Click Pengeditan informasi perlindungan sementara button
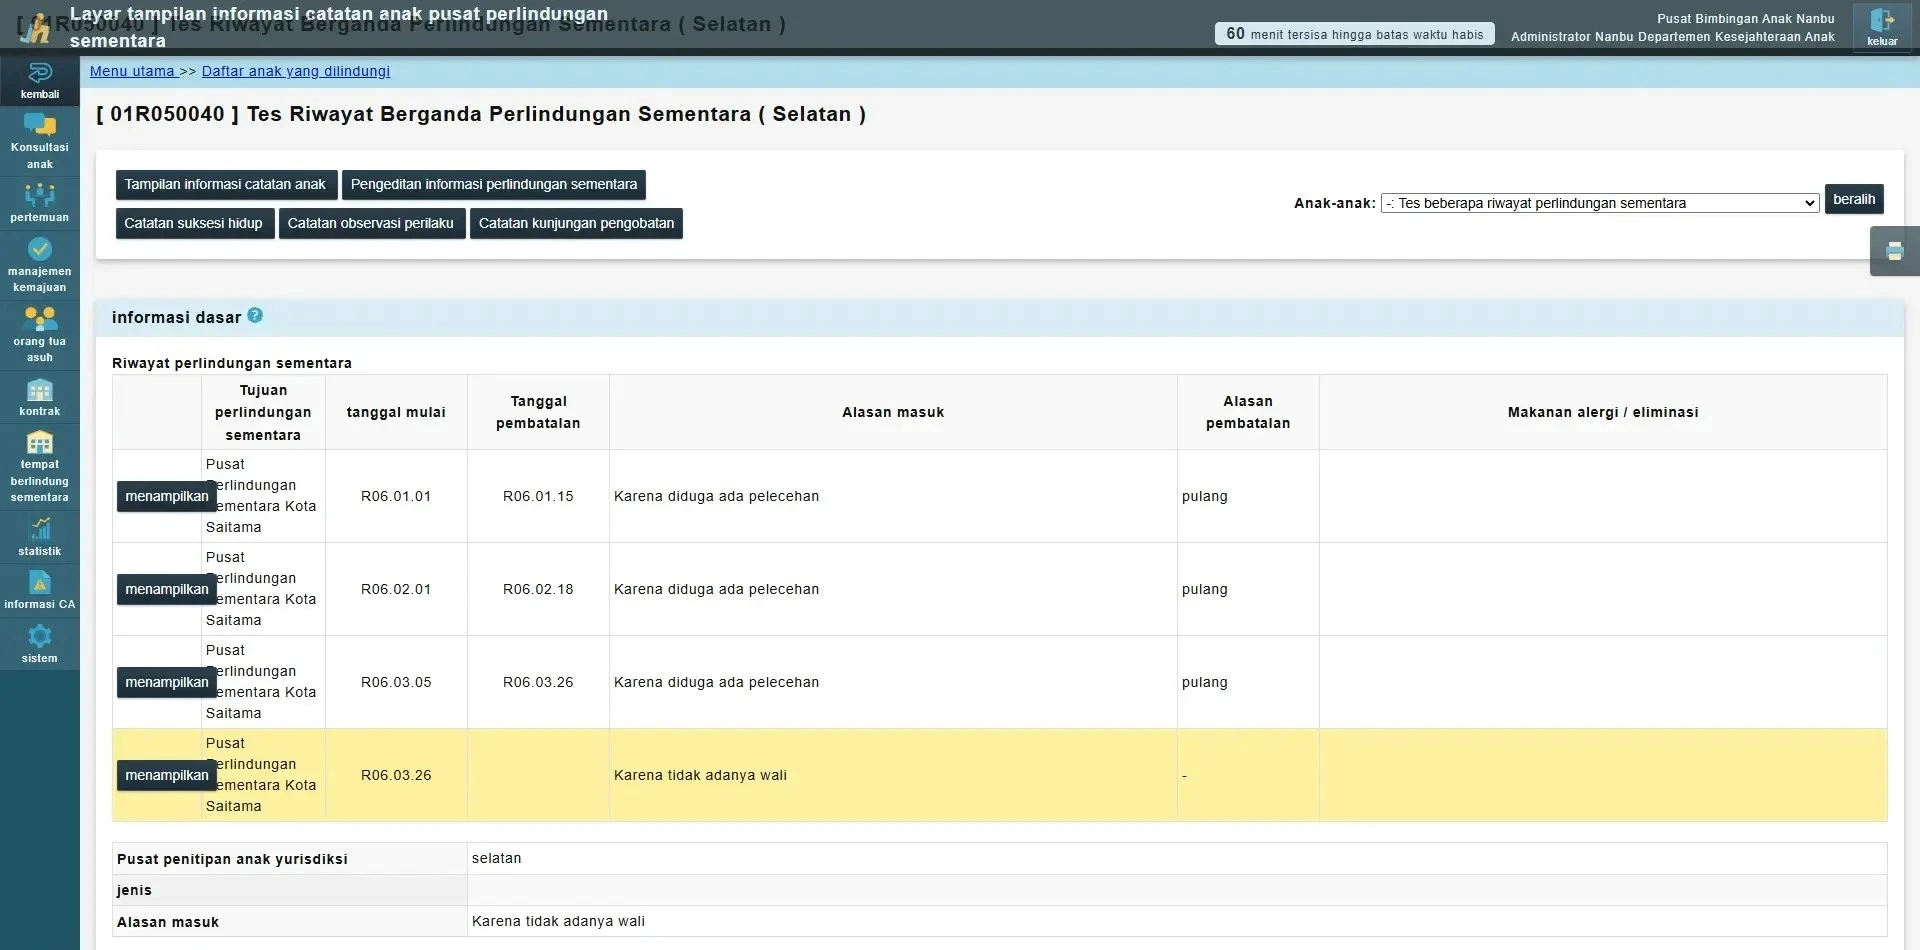1920x950 pixels. 494,185
